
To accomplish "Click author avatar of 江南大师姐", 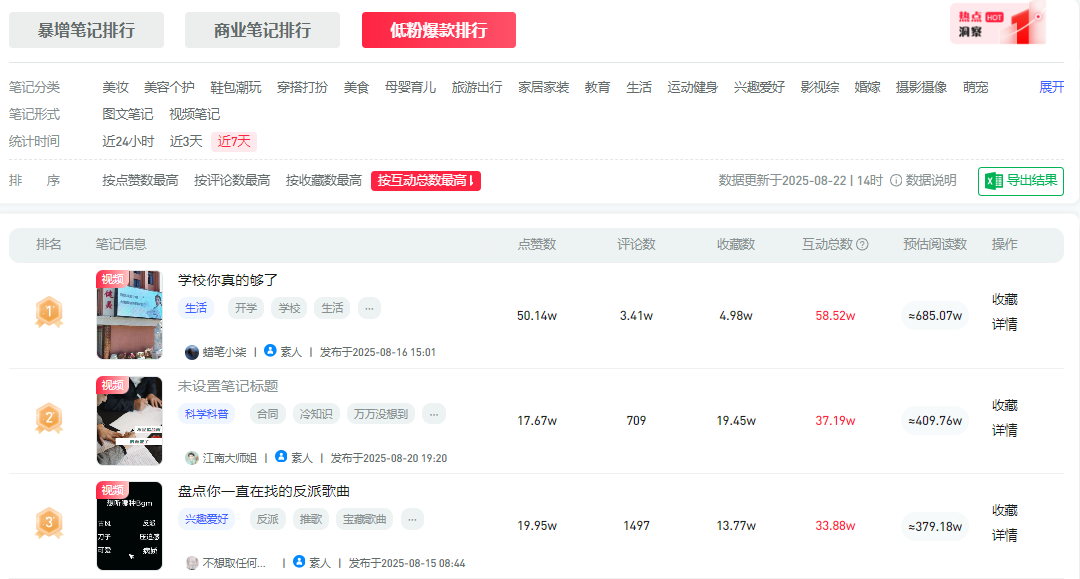I will tap(192, 458).
